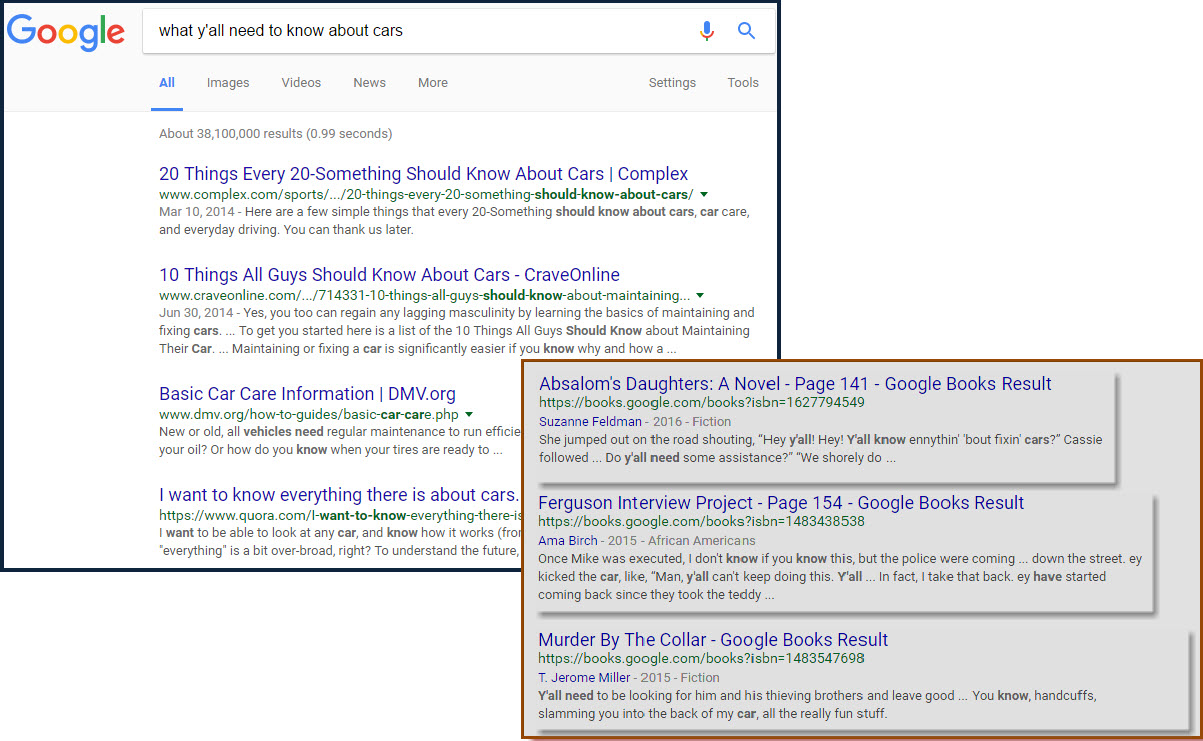The width and height of the screenshot is (1203, 741).
Task: Click the magnifying glass search button
Action: 746,31
